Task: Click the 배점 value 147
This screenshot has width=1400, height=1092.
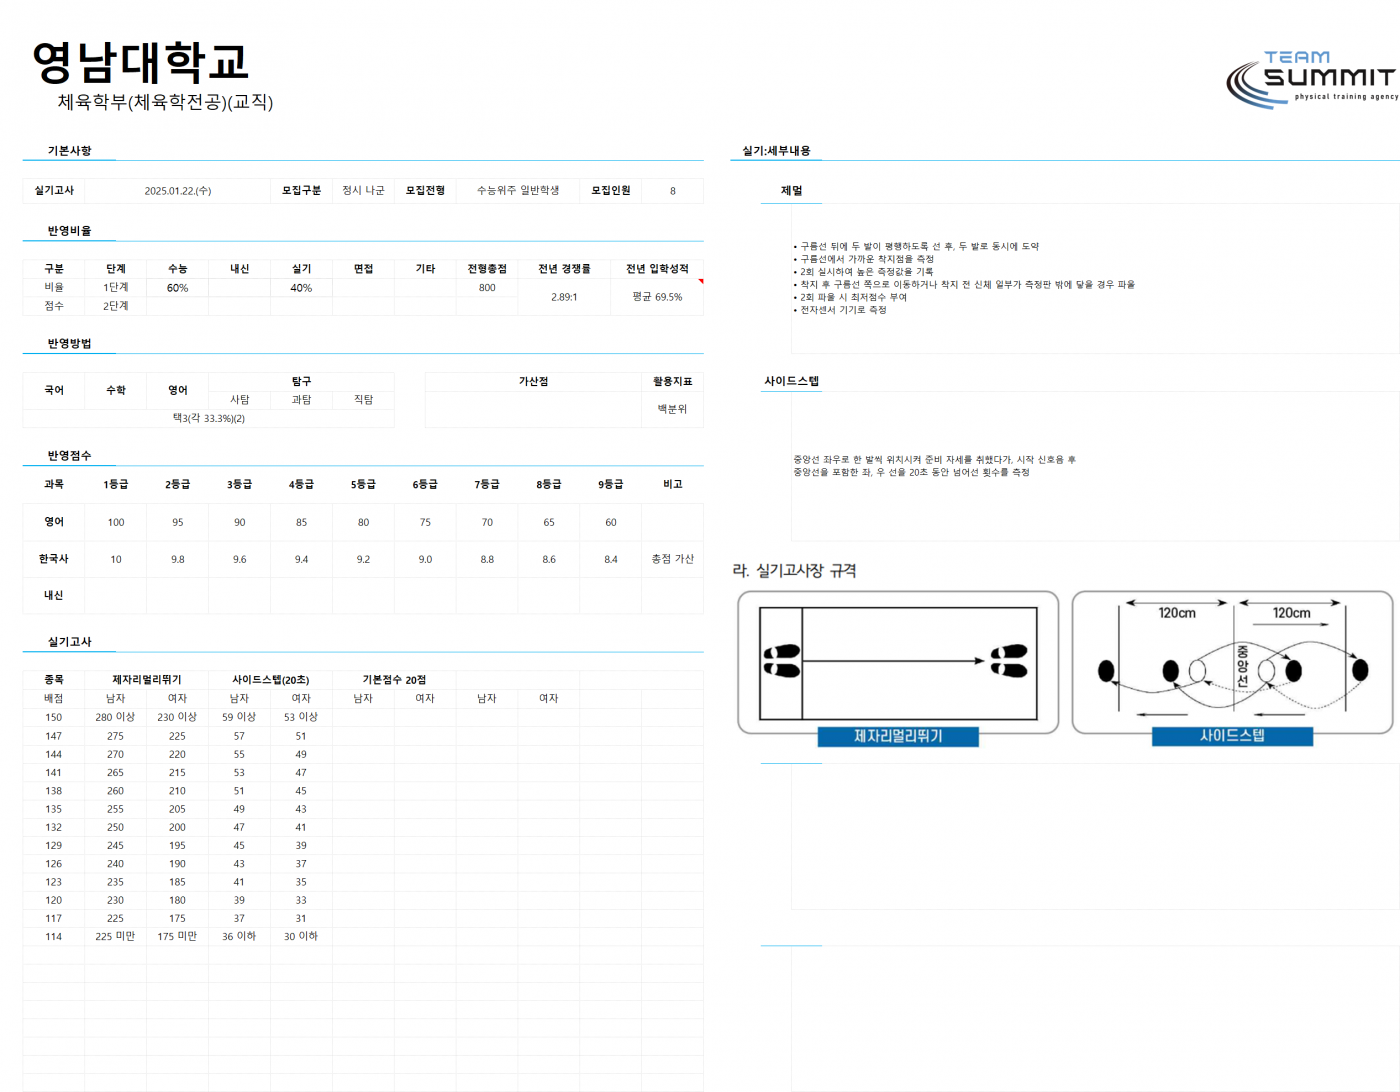Action: pyautogui.click(x=54, y=736)
